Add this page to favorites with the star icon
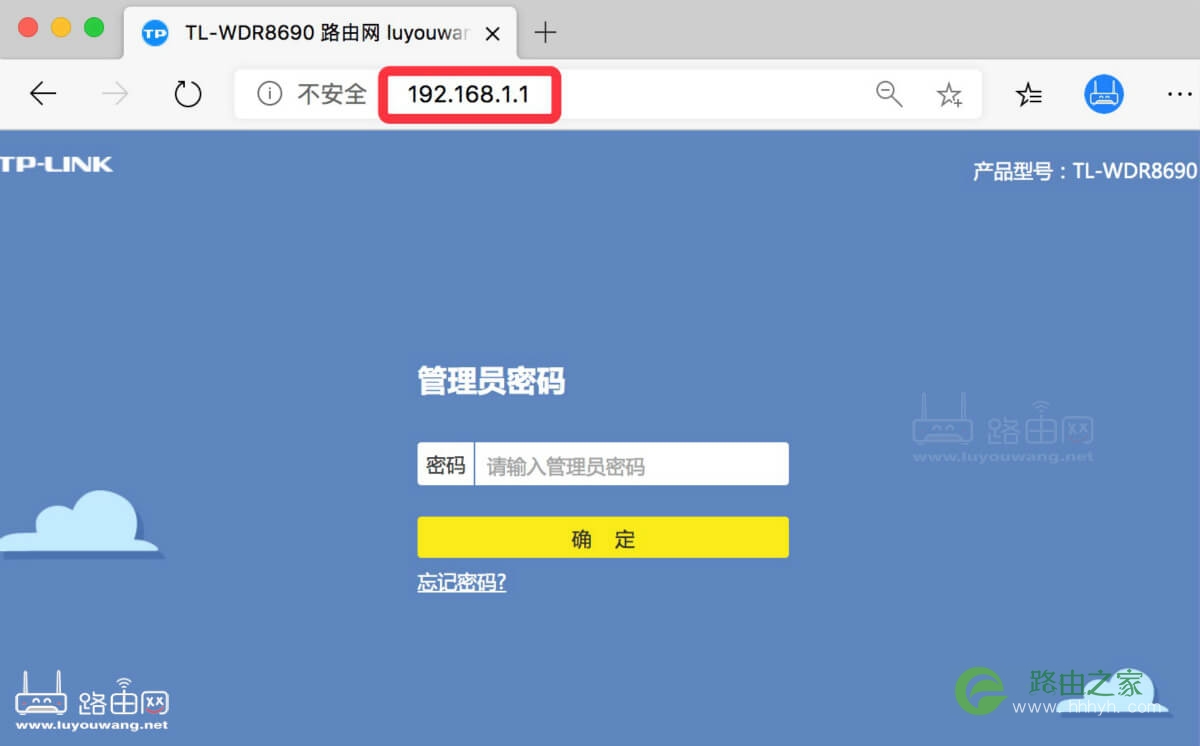The width and height of the screenshot is (1200, 746). [x=948, y=94]
